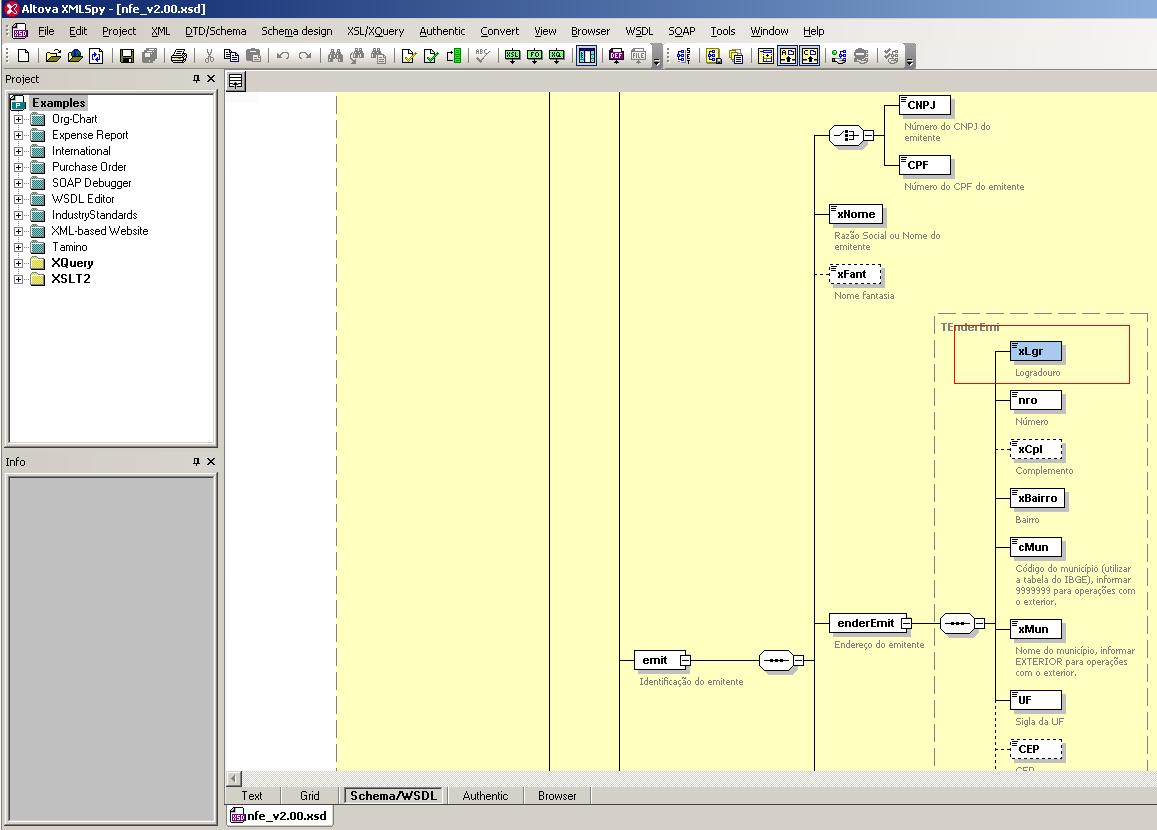This screenshot has width=1157, height=830.
Task: Toggle the AD annotation display toolbar button
Action: tap(787, 57)
